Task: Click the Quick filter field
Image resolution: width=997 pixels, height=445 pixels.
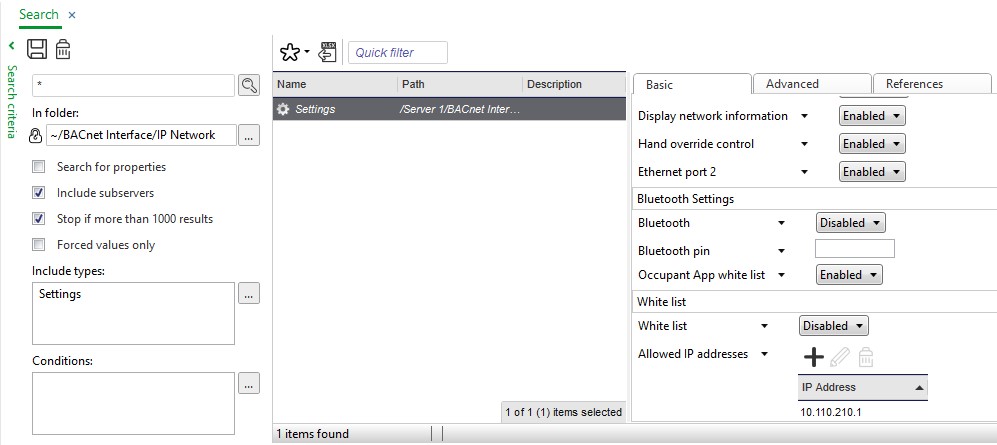Action: 398,53
